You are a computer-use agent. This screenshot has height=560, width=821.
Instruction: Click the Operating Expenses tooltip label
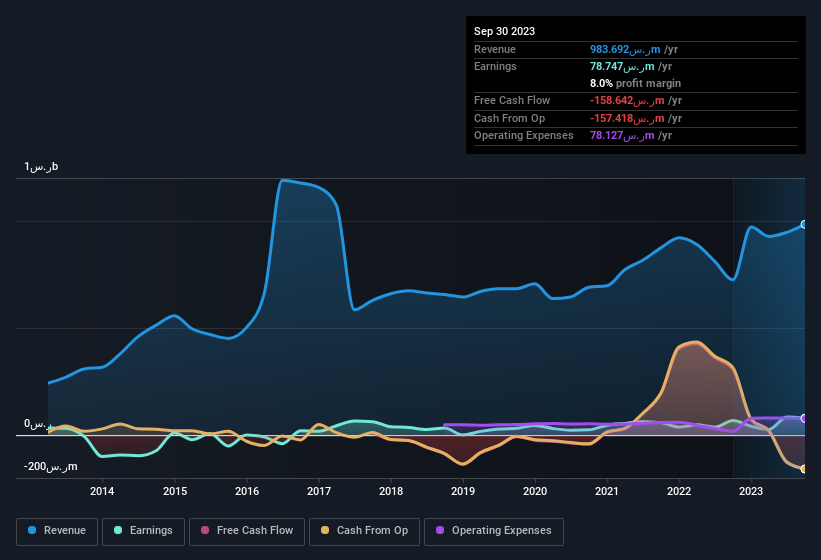pos(524,136)
